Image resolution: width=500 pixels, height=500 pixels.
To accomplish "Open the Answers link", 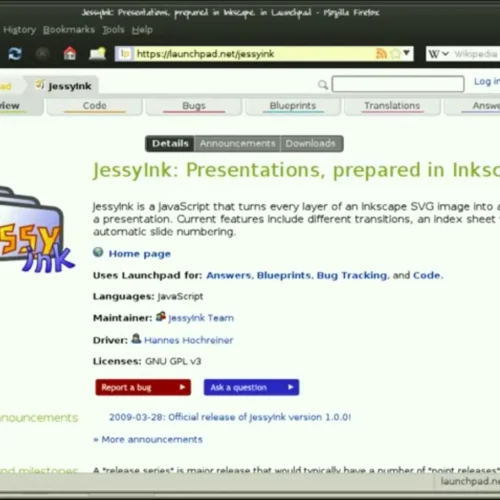I will click(x=229, y=275).
